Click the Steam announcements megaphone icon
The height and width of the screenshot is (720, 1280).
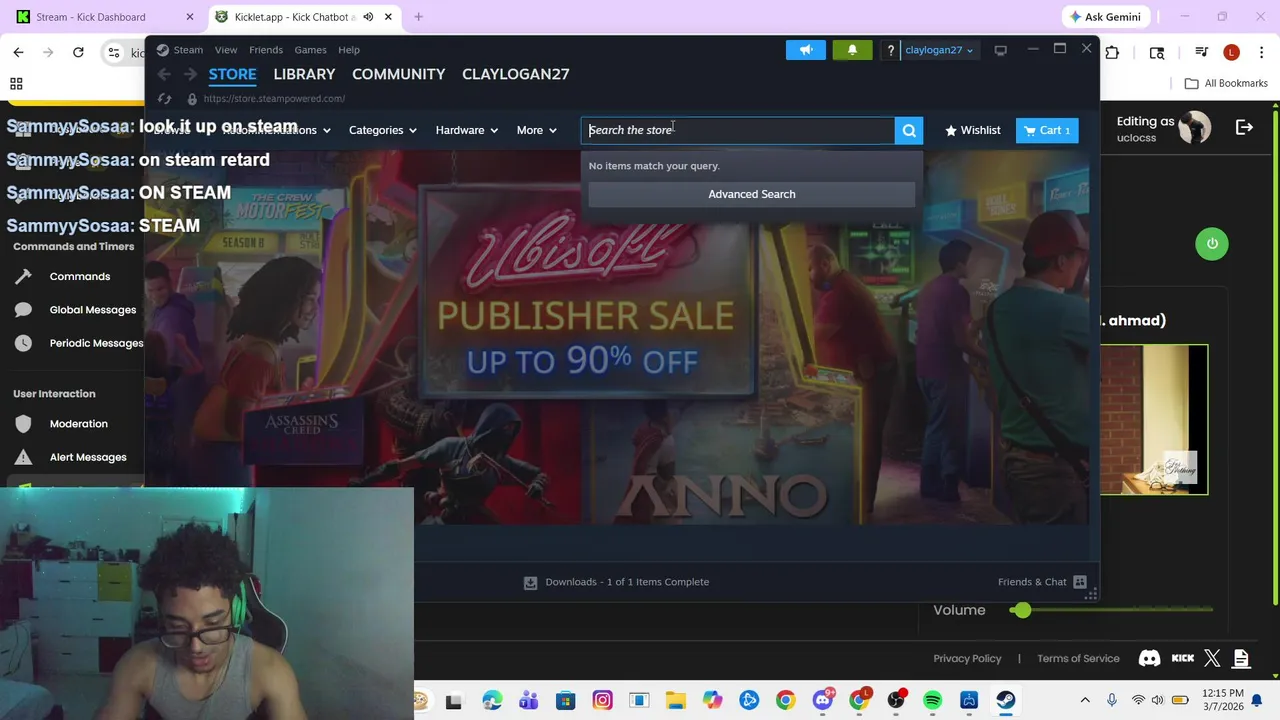pos(806,50)
